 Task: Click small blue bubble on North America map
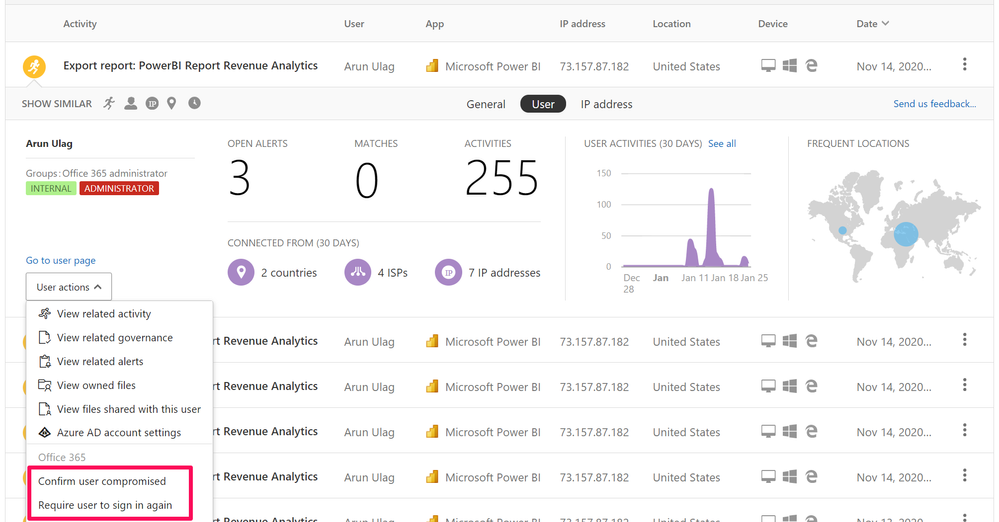coord(842,231)
